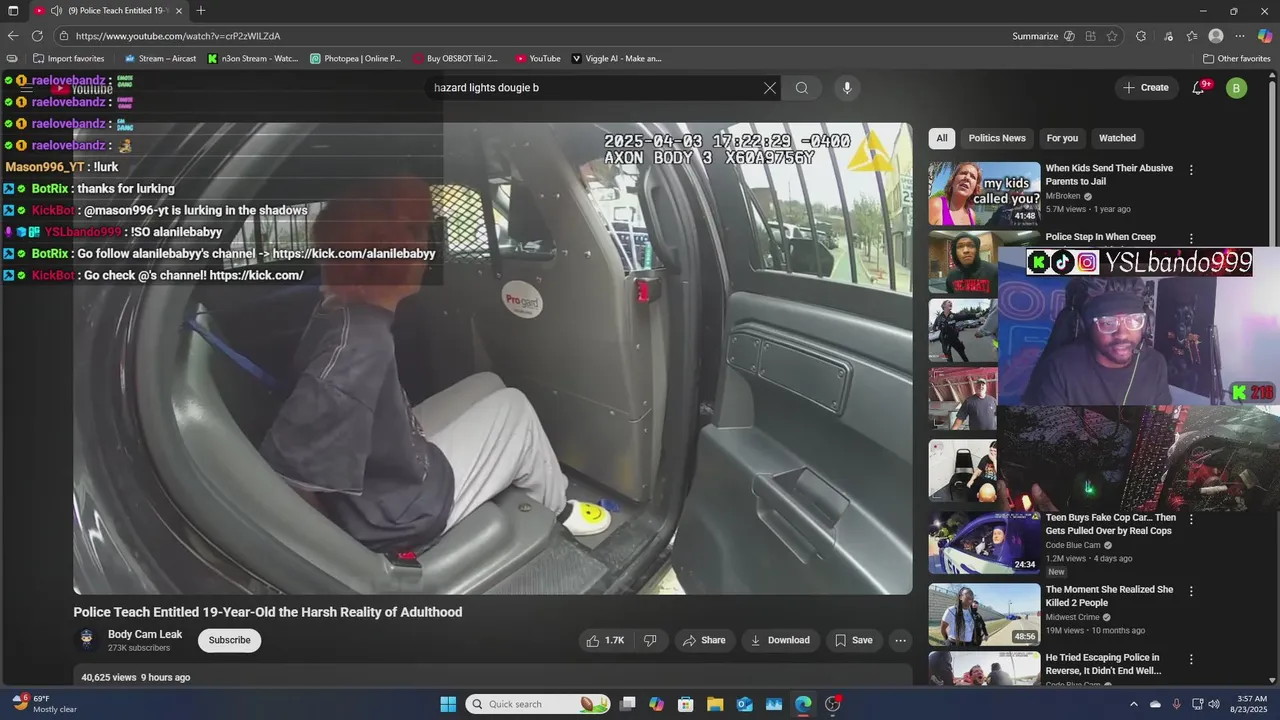Like the video with thumbs up
This screenshot has height=720, width=1280.
pyautogui.click(x=606, y=640)
